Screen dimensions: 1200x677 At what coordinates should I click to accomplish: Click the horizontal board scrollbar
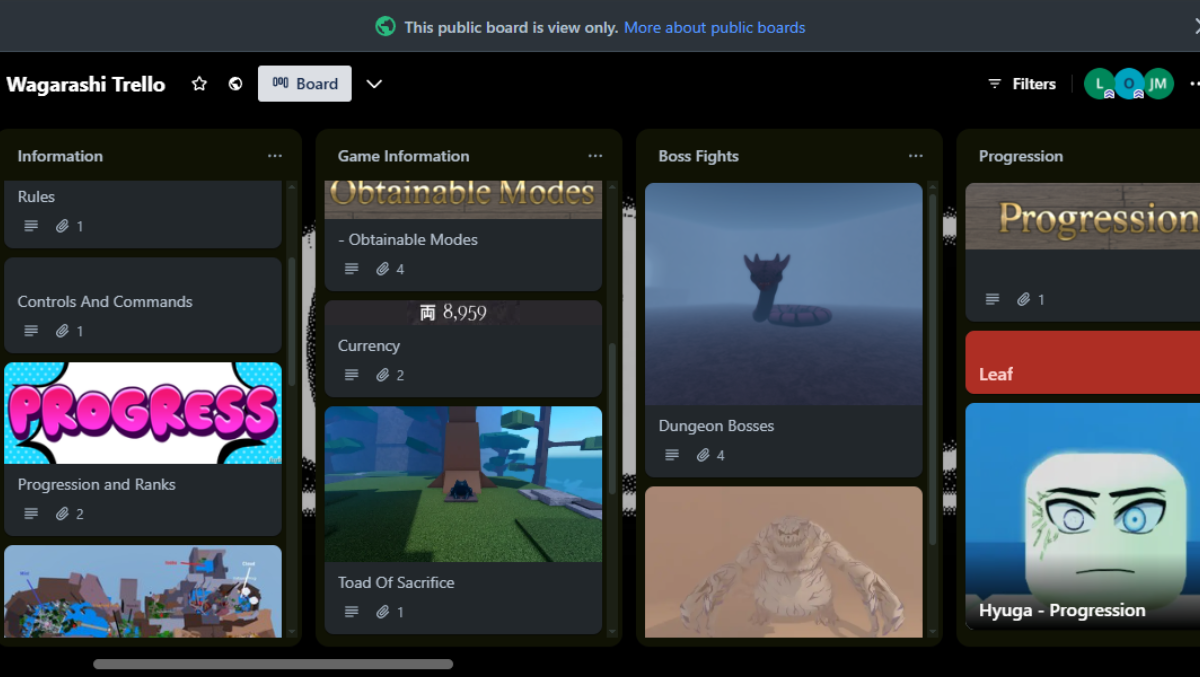(x=273, y=664)
